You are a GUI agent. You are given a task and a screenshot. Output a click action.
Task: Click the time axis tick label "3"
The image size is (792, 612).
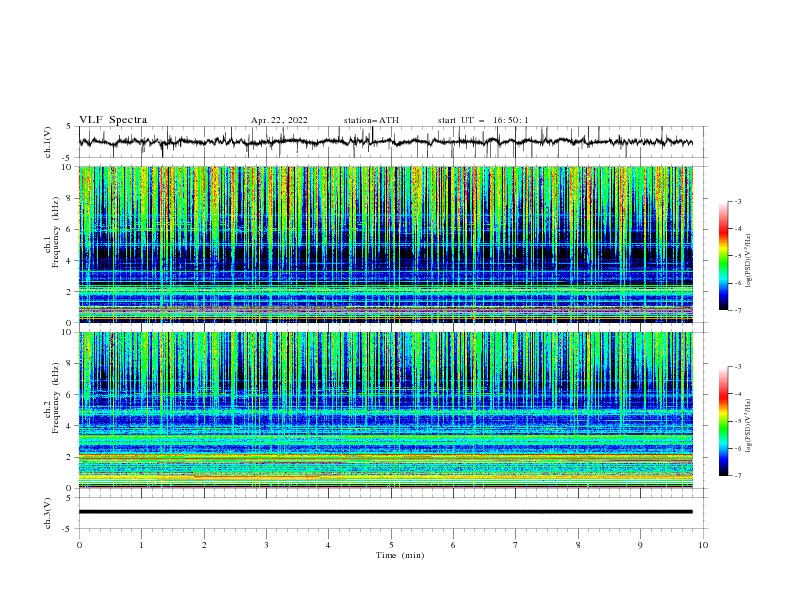[266, 545]
